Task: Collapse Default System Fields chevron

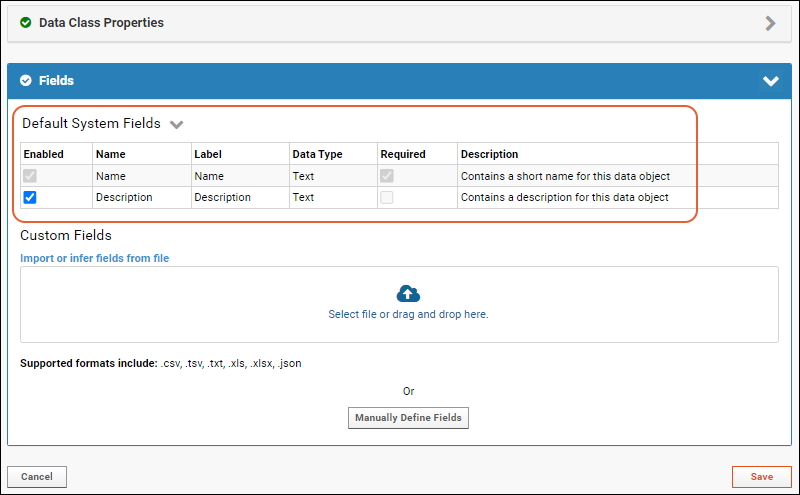Action: click(177, 125)
